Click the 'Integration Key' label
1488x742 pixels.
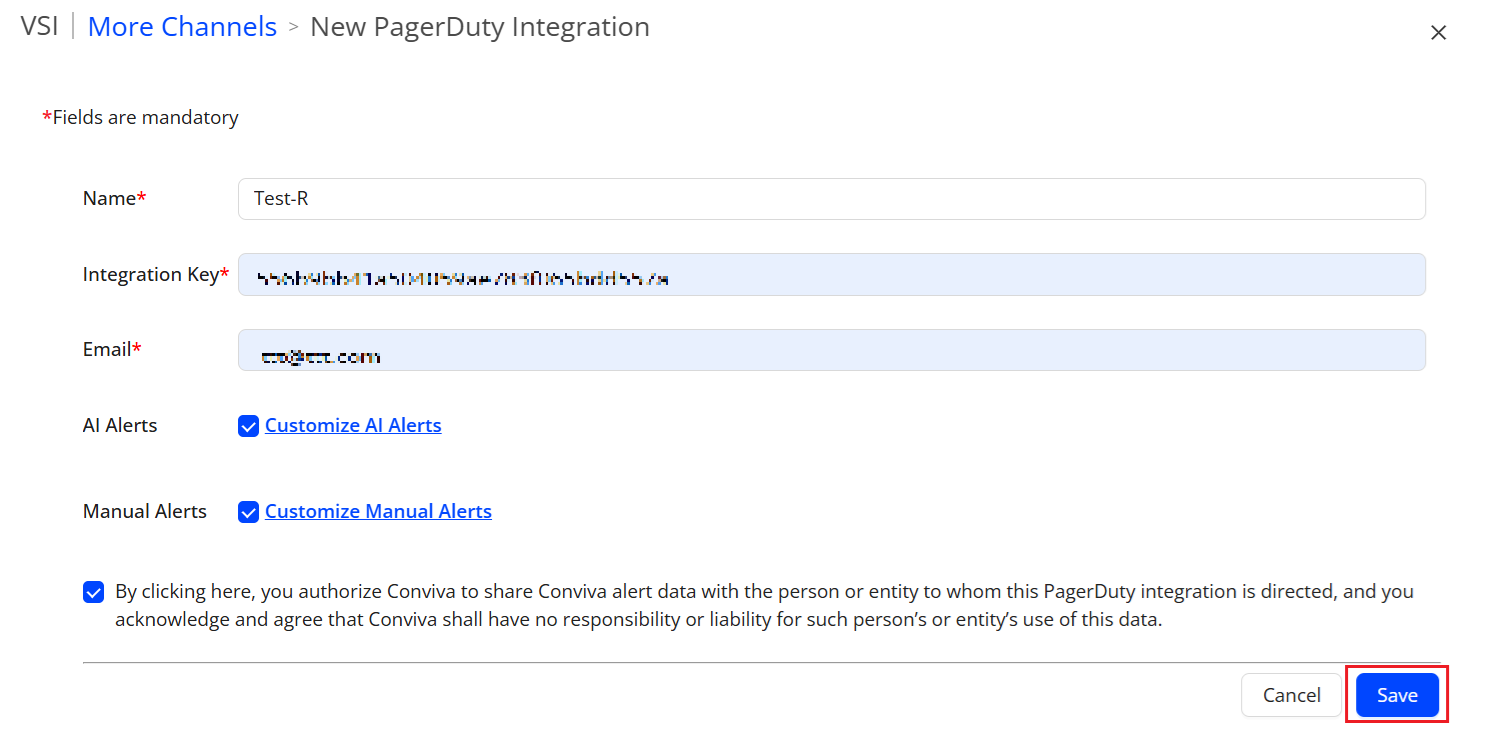[156, 275]
